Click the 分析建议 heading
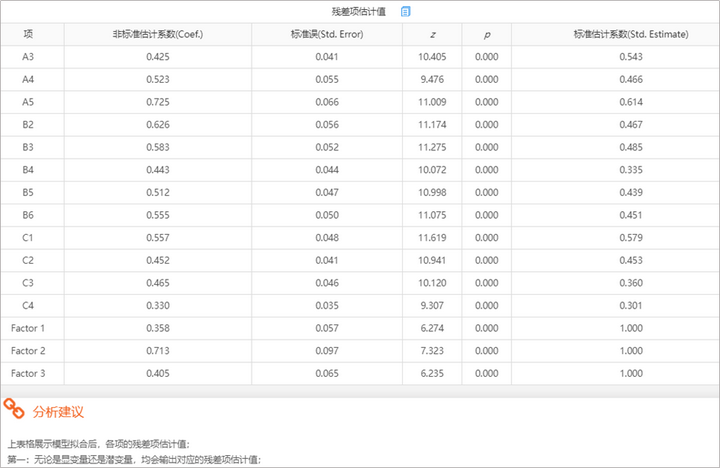The width and height of the screenshot is (720, 468). pyautogui.click(x=58, y=412)
